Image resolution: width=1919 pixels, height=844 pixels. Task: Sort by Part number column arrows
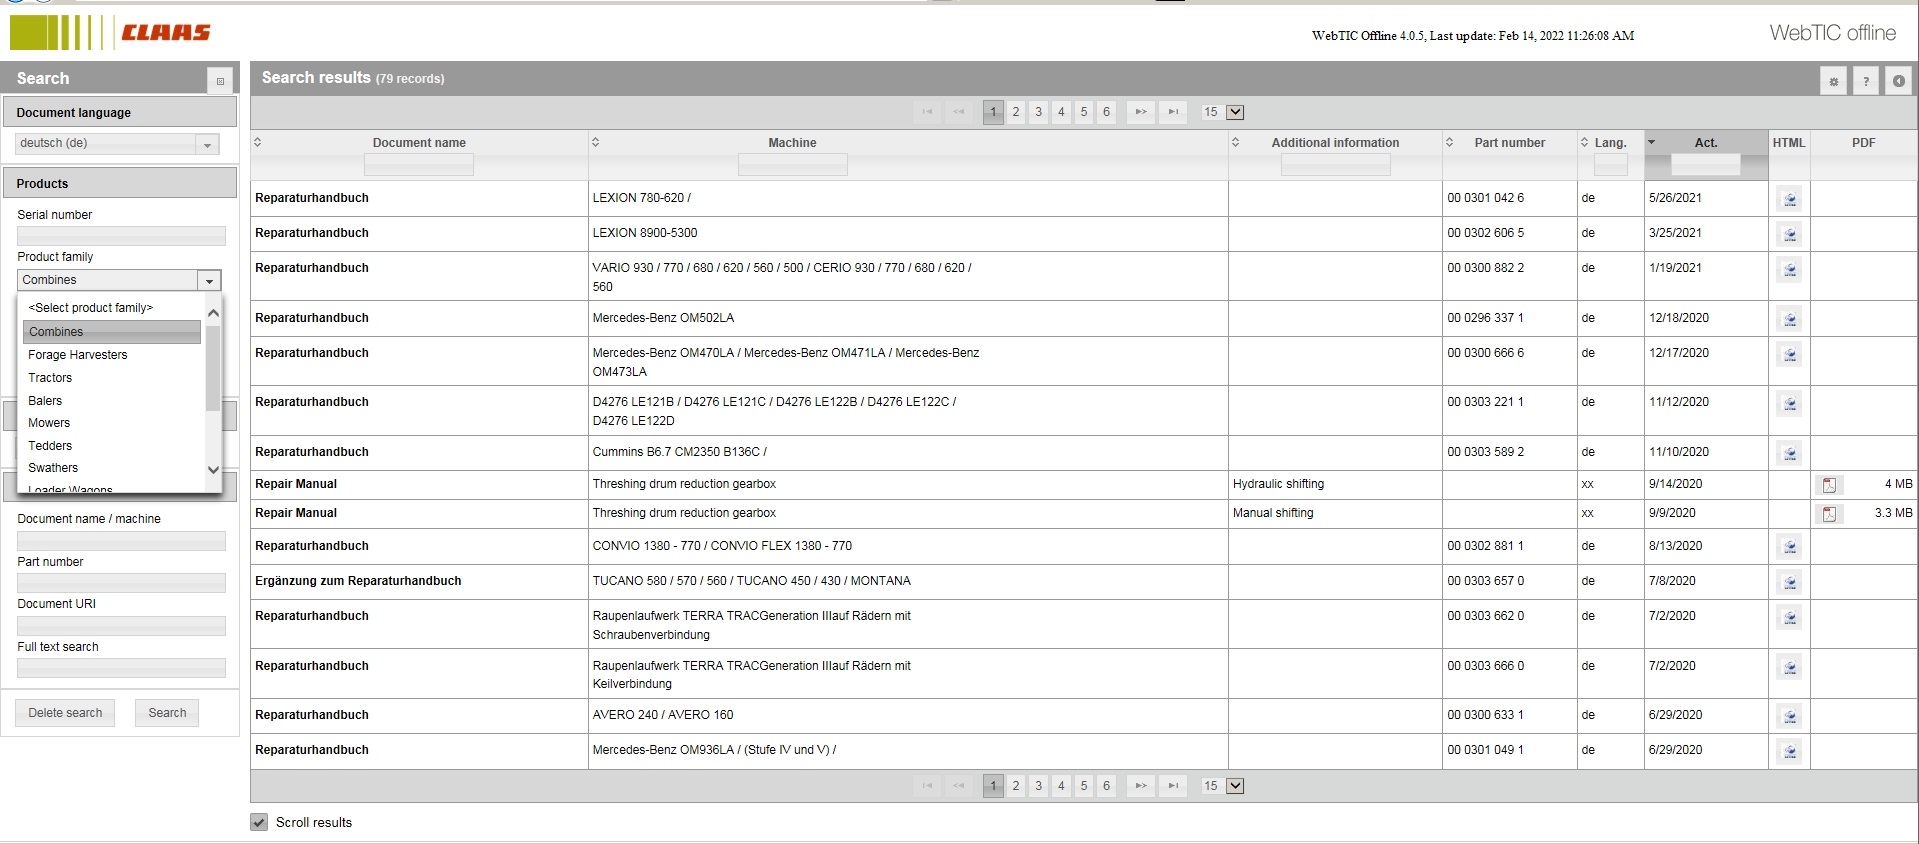coord(1450,143)
